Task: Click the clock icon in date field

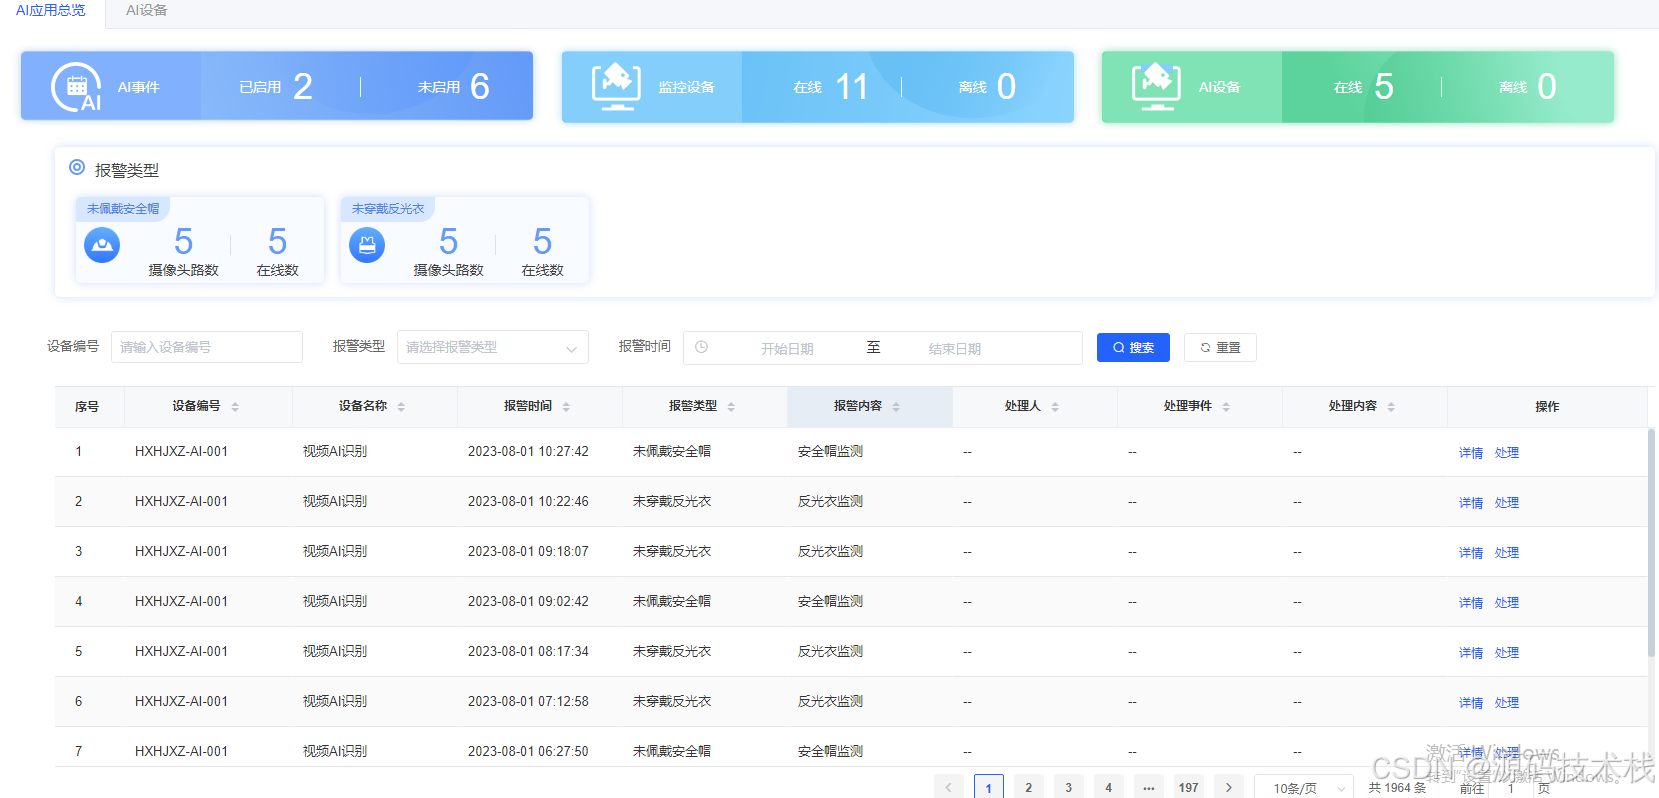Action: pos(702,347)
